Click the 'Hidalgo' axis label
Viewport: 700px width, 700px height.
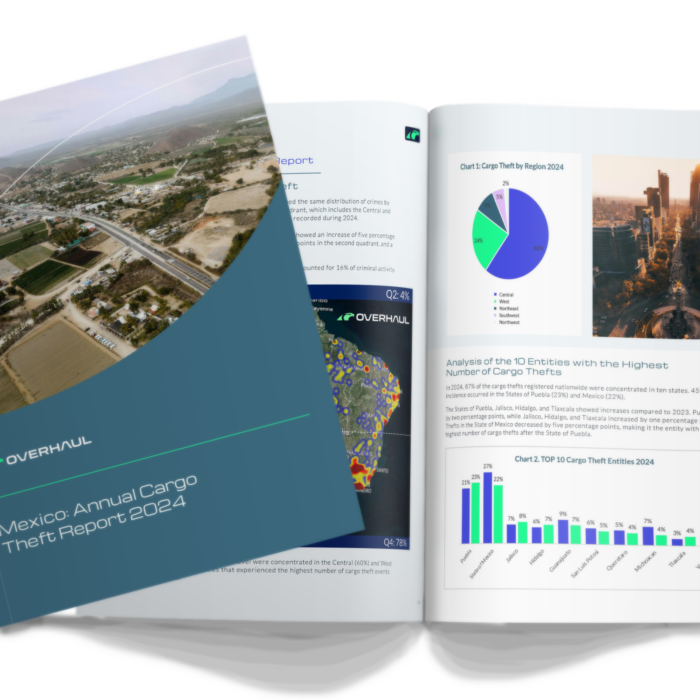[537, 557]
